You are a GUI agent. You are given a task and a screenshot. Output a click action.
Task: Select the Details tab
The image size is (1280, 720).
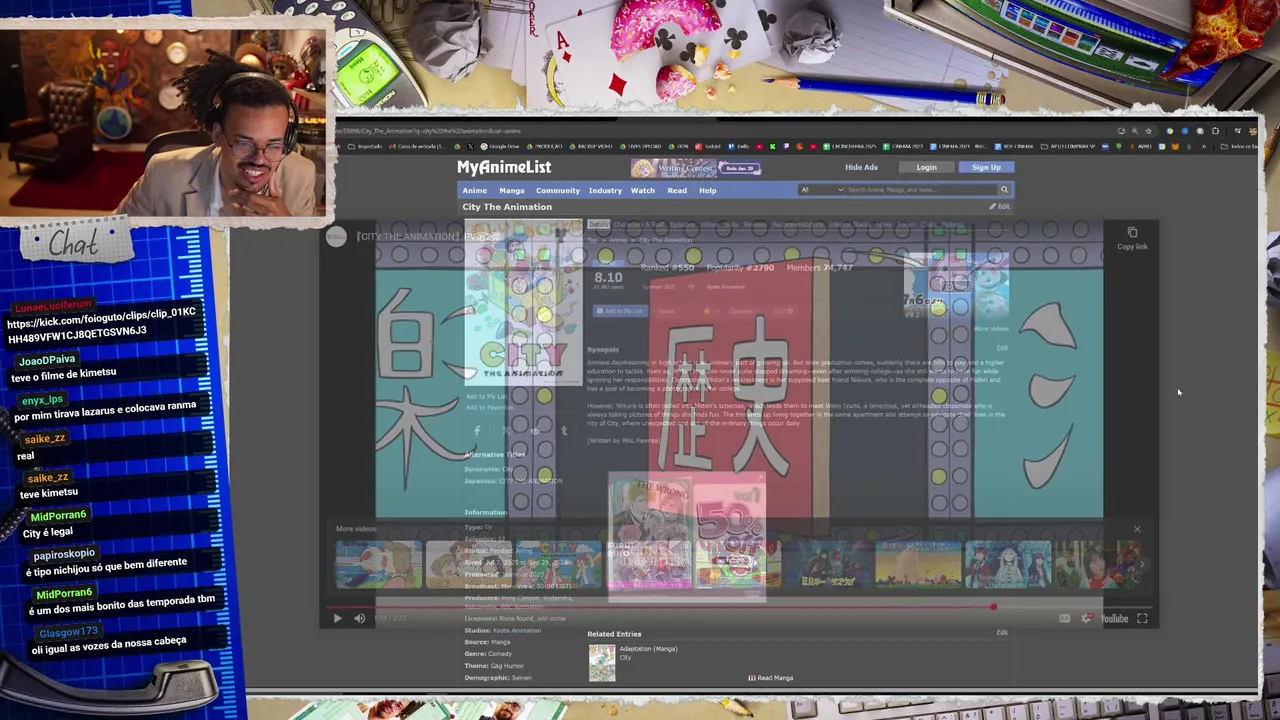(598, 224)
